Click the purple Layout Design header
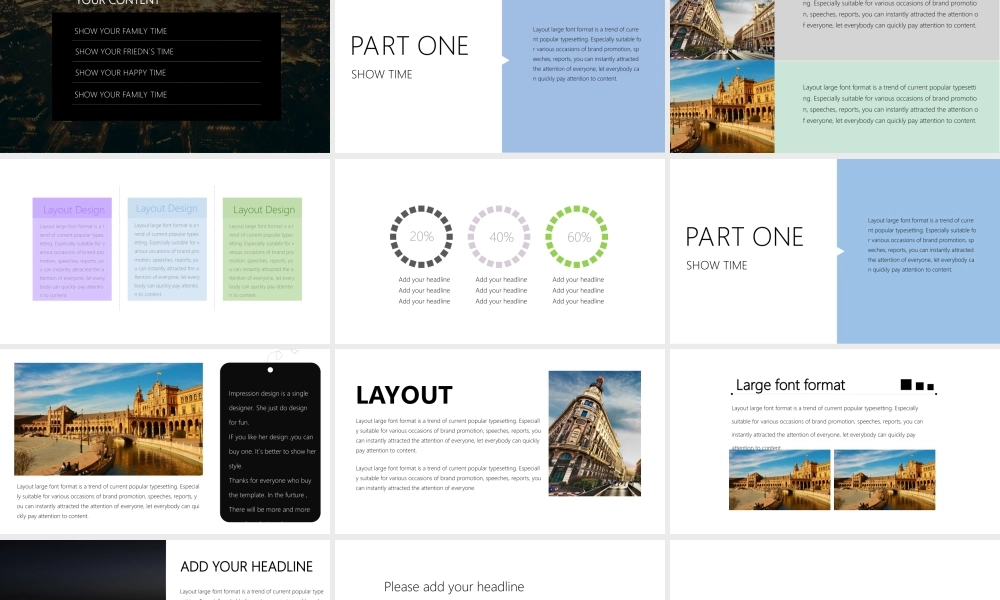1000x600 pixels. tap(72, 209)
